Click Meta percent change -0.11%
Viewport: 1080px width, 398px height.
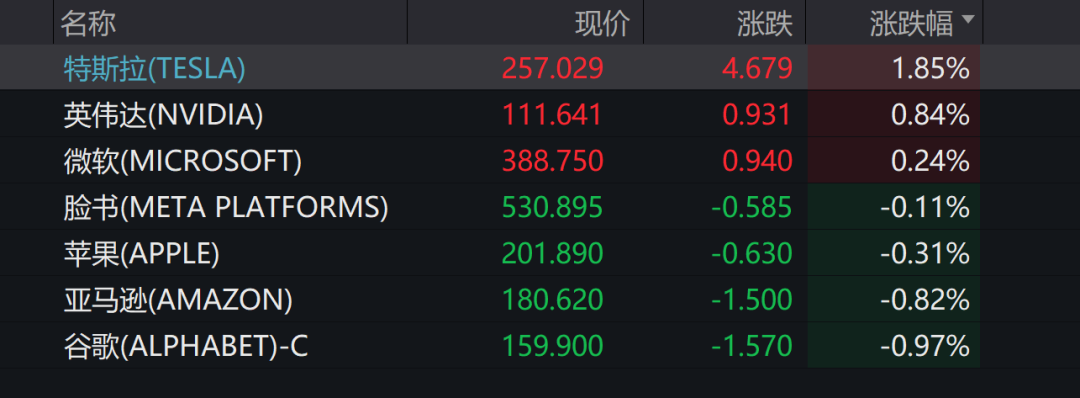tap(925, 207)
